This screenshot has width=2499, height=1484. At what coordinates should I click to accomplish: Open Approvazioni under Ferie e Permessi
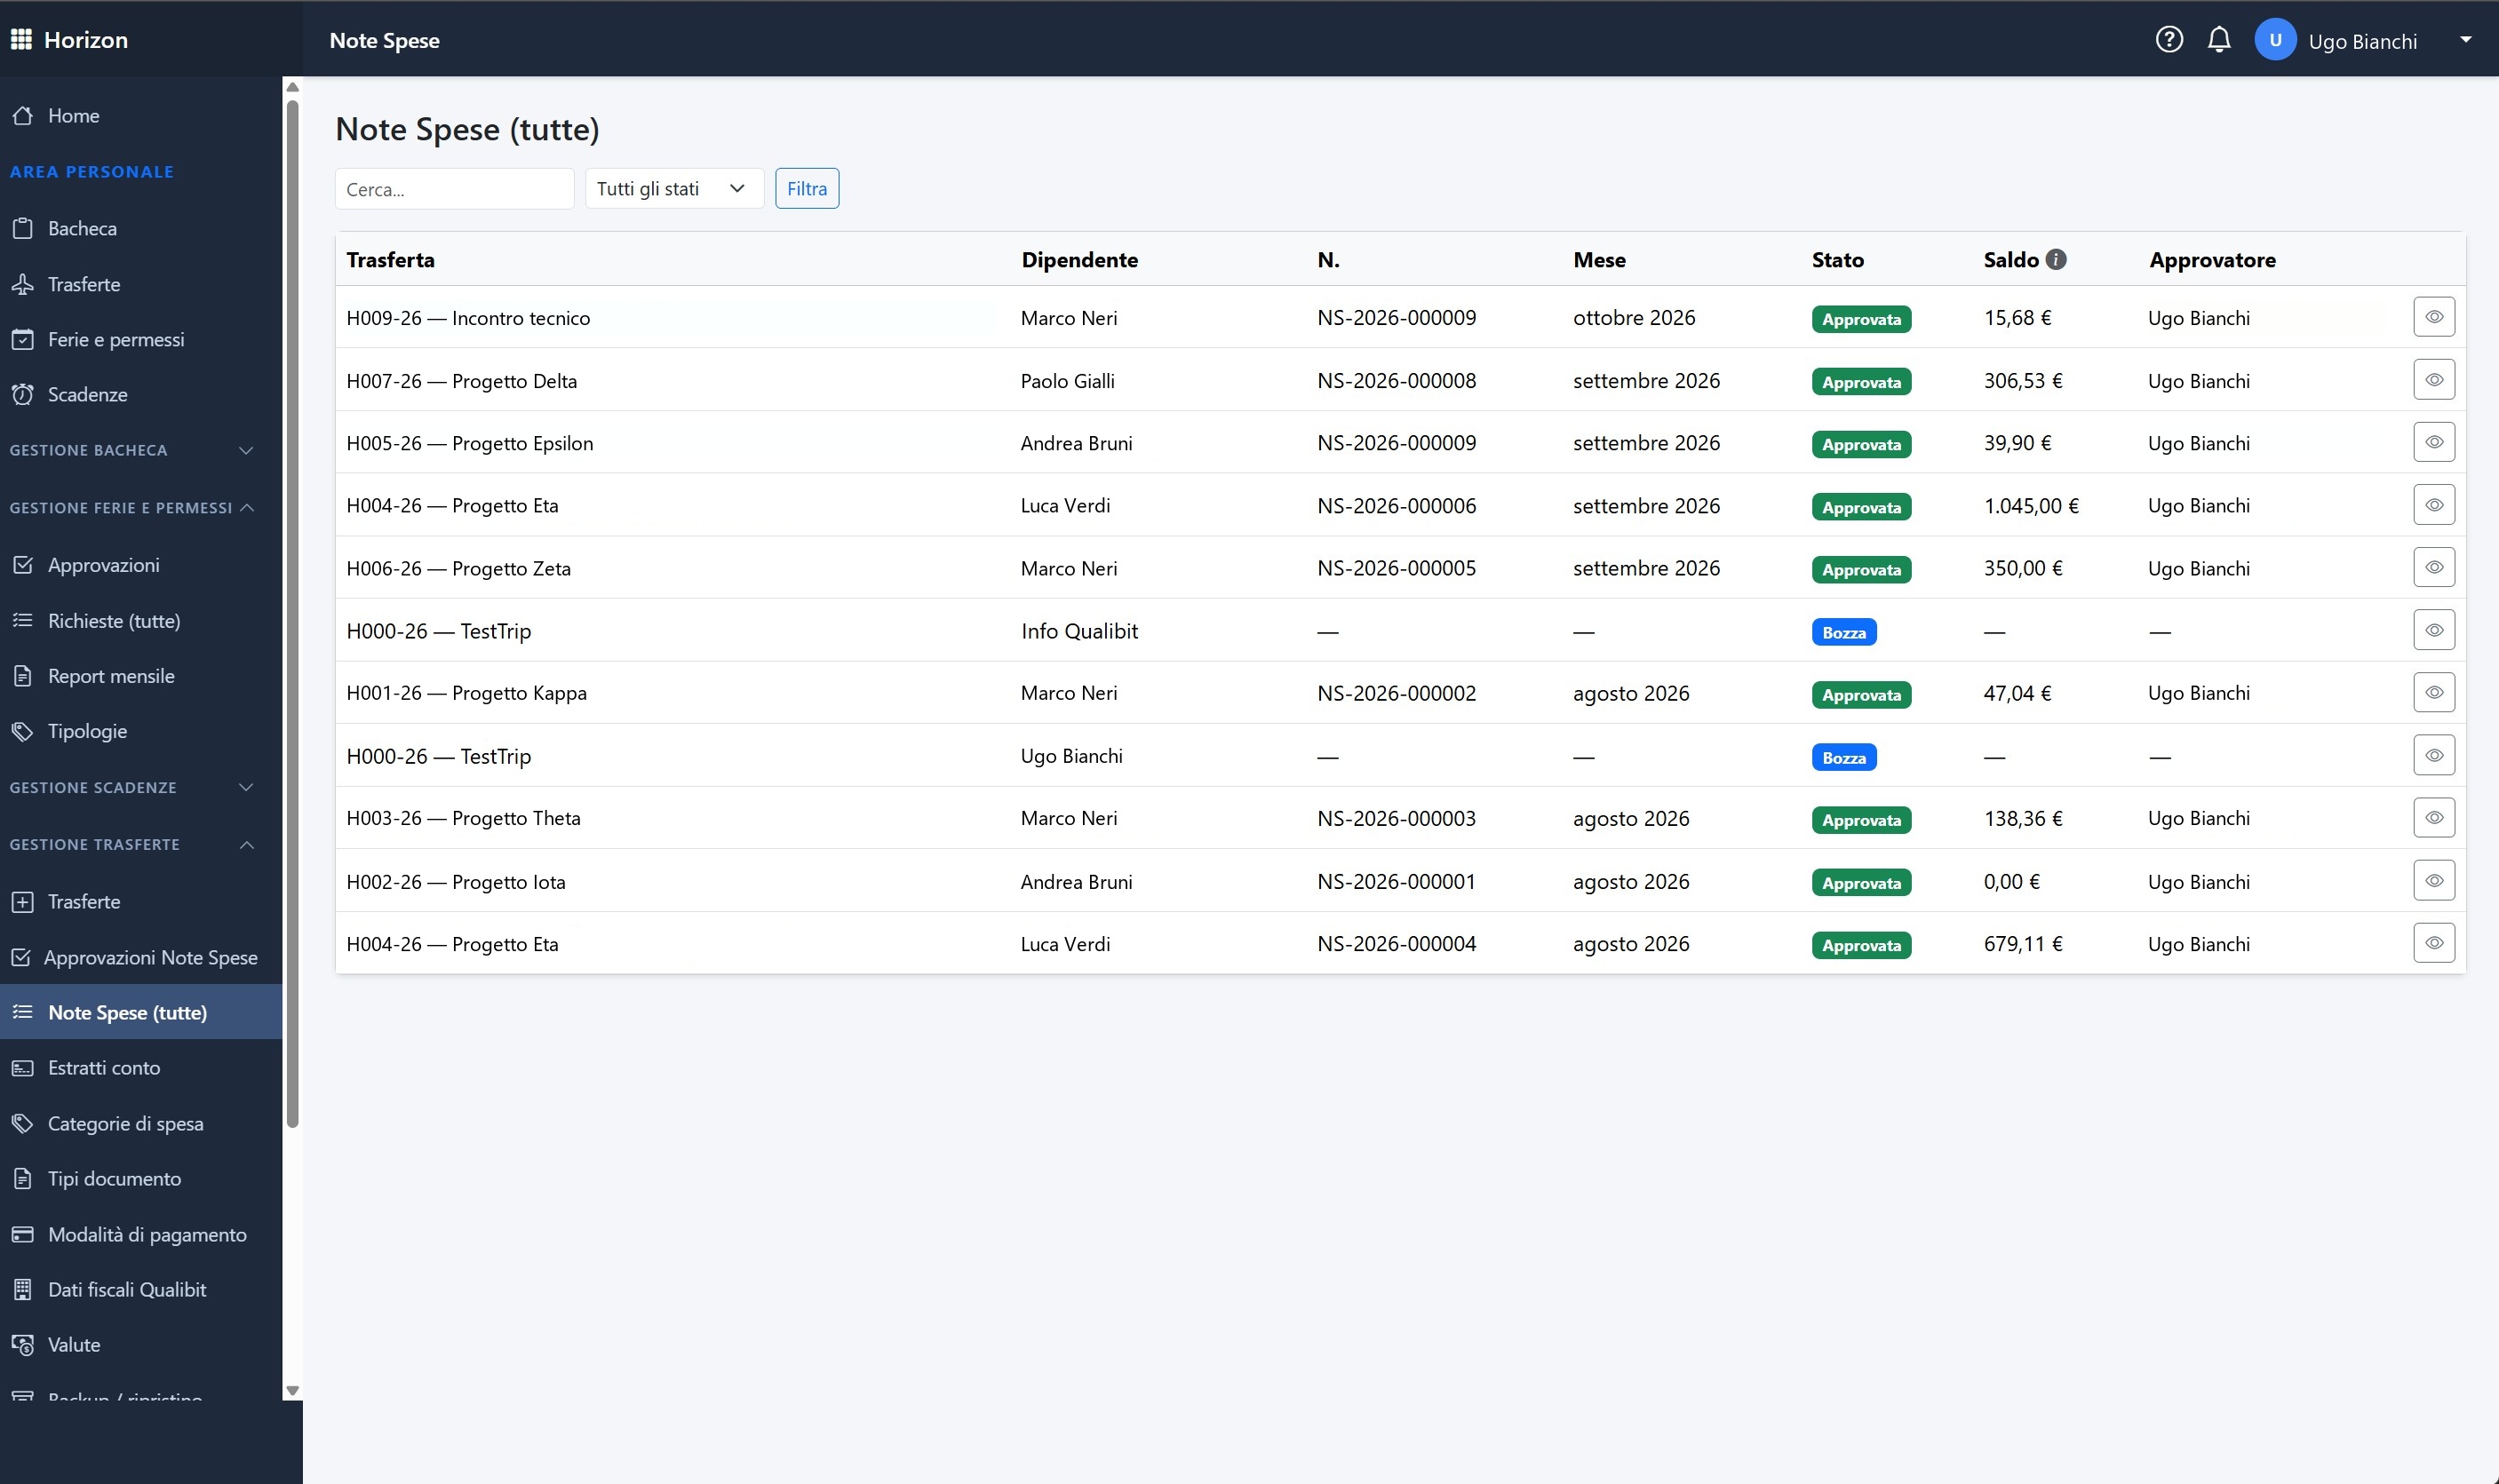[141, 565]
